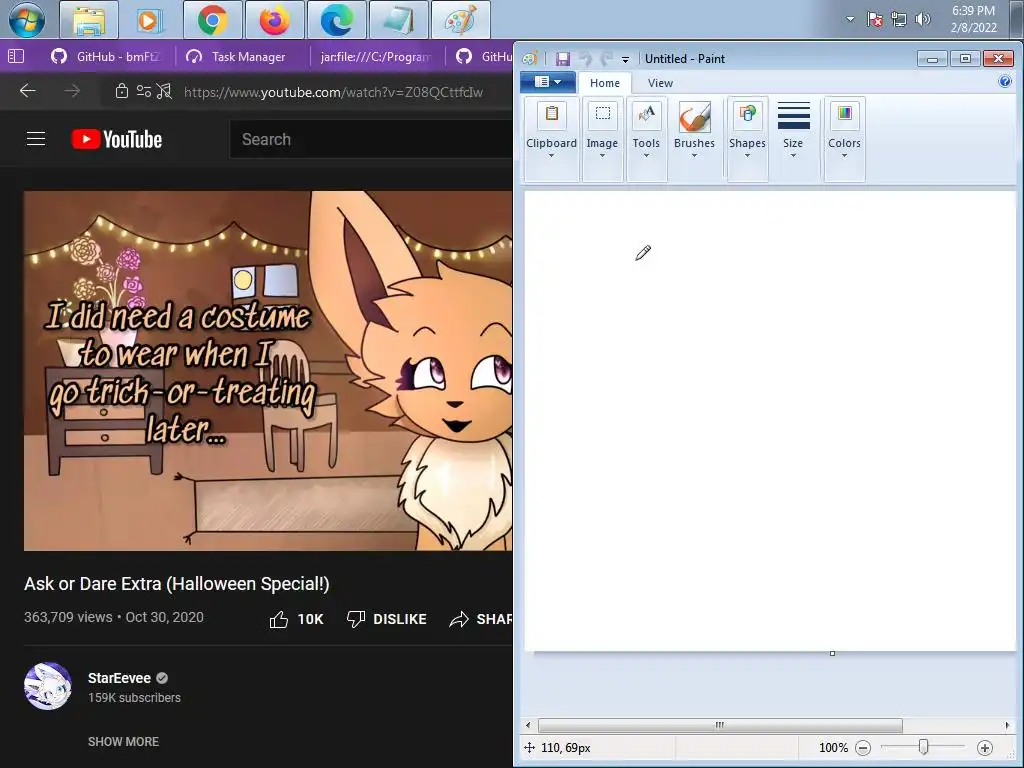
Task: Select the Paint app on the taskbar
Action: (x=460, y=20)
